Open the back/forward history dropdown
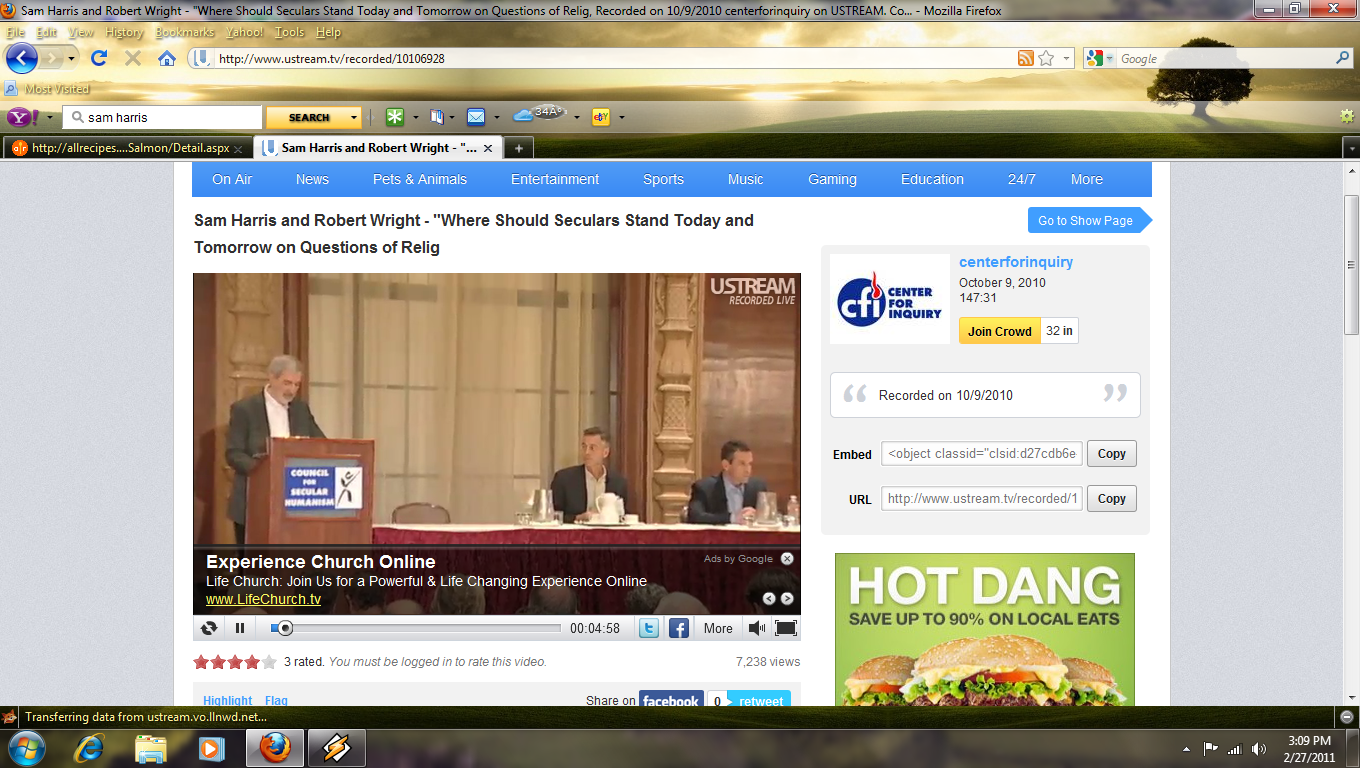 click(71, 58)
